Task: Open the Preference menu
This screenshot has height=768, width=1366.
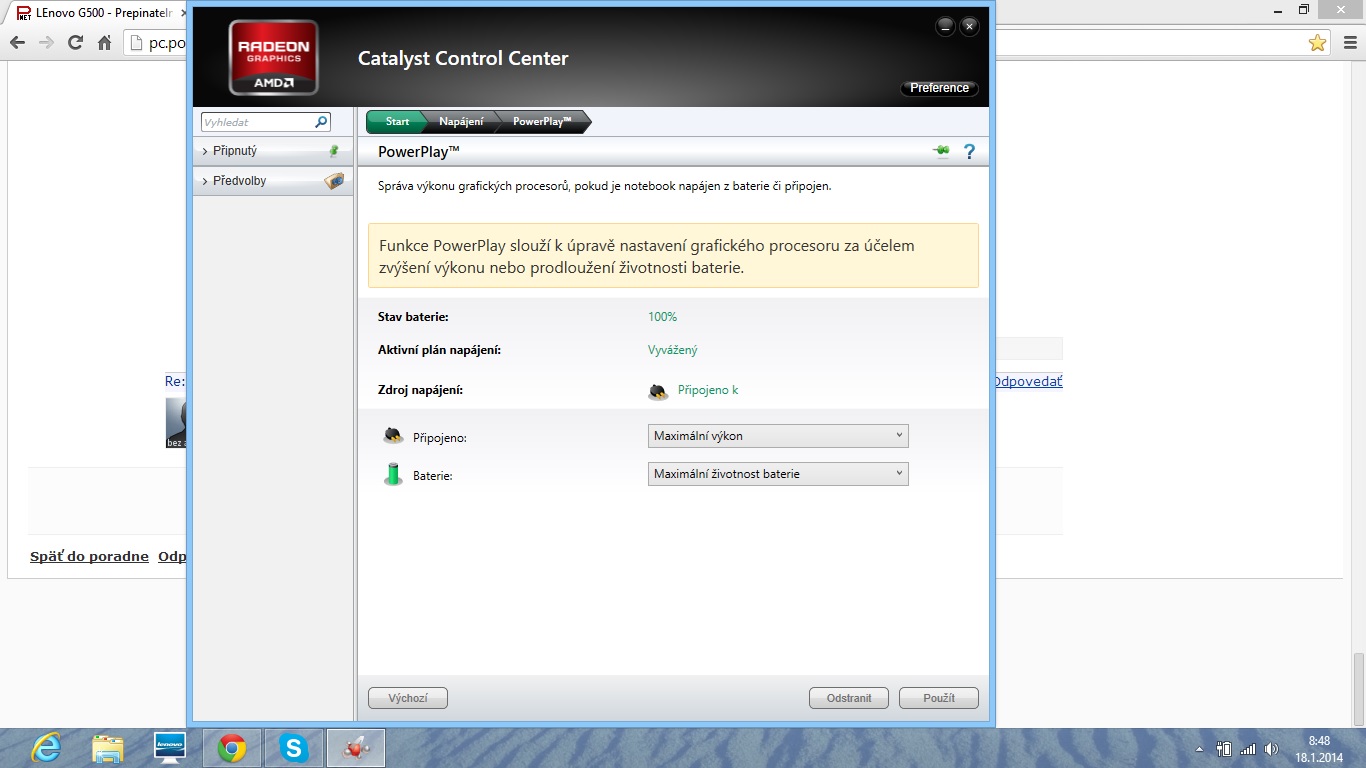Action: [x=939, y=88]
